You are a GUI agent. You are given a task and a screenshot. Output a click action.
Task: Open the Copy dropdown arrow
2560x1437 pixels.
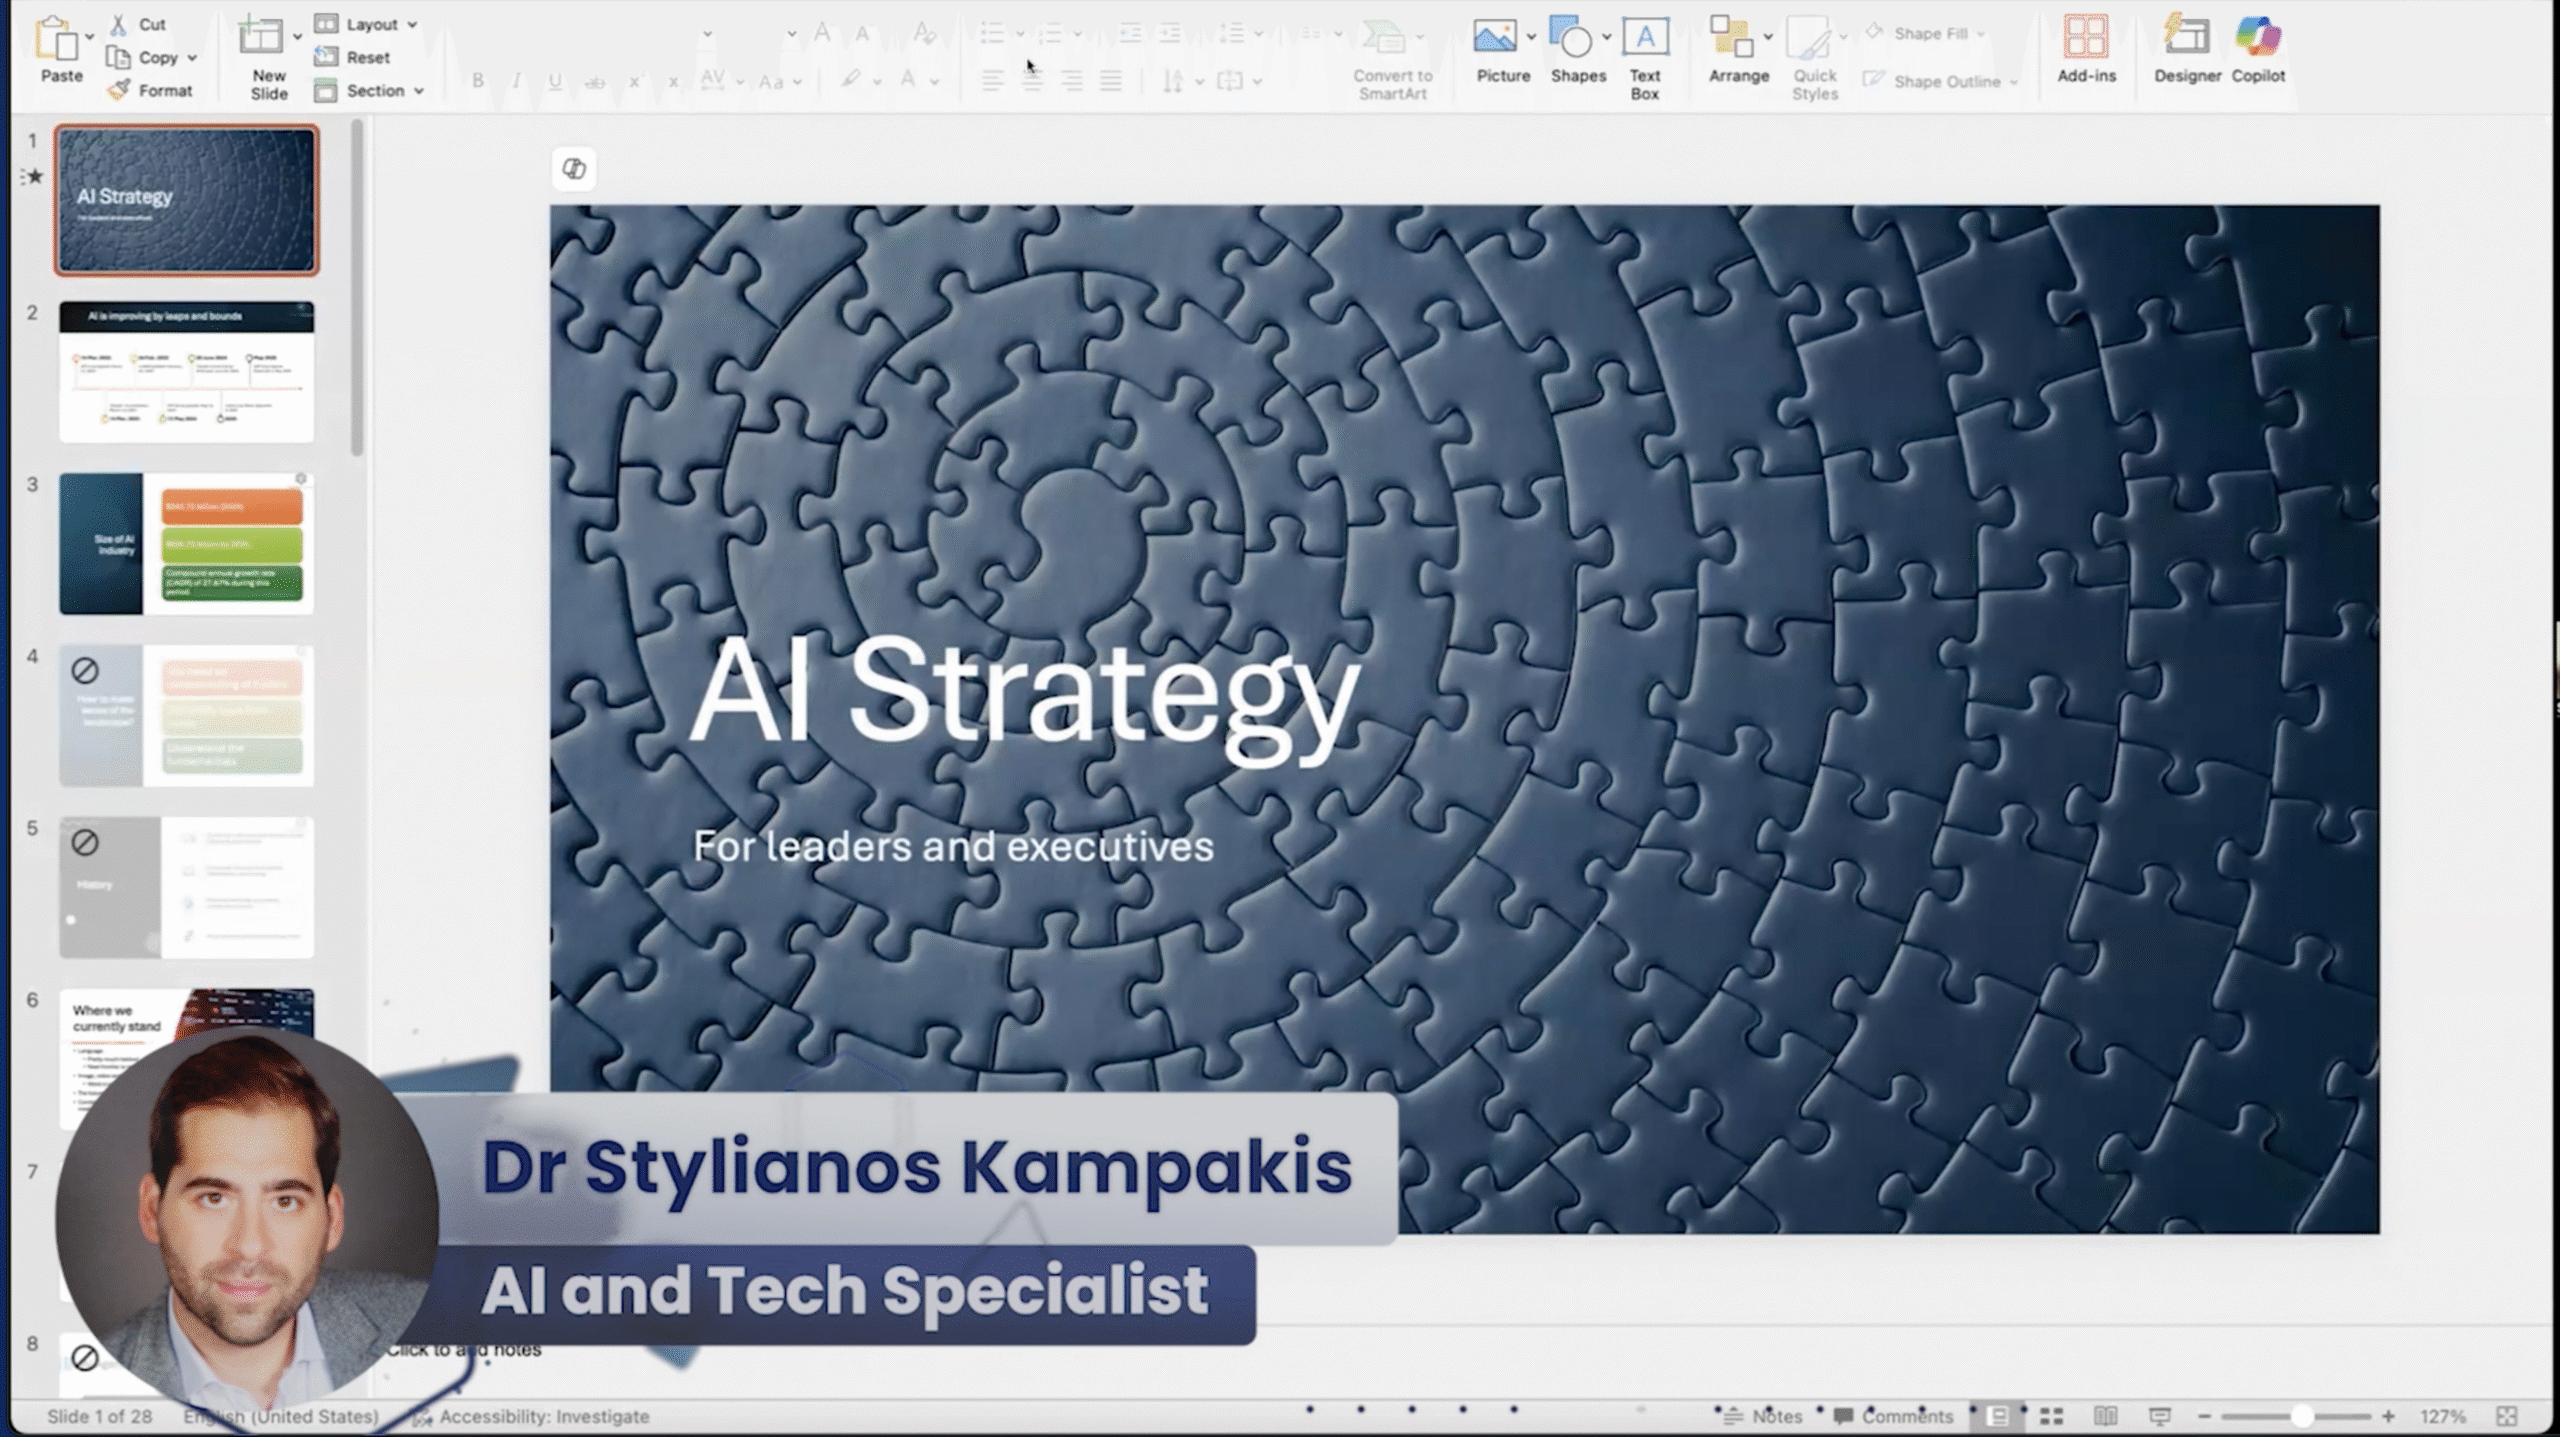point(192,58)
